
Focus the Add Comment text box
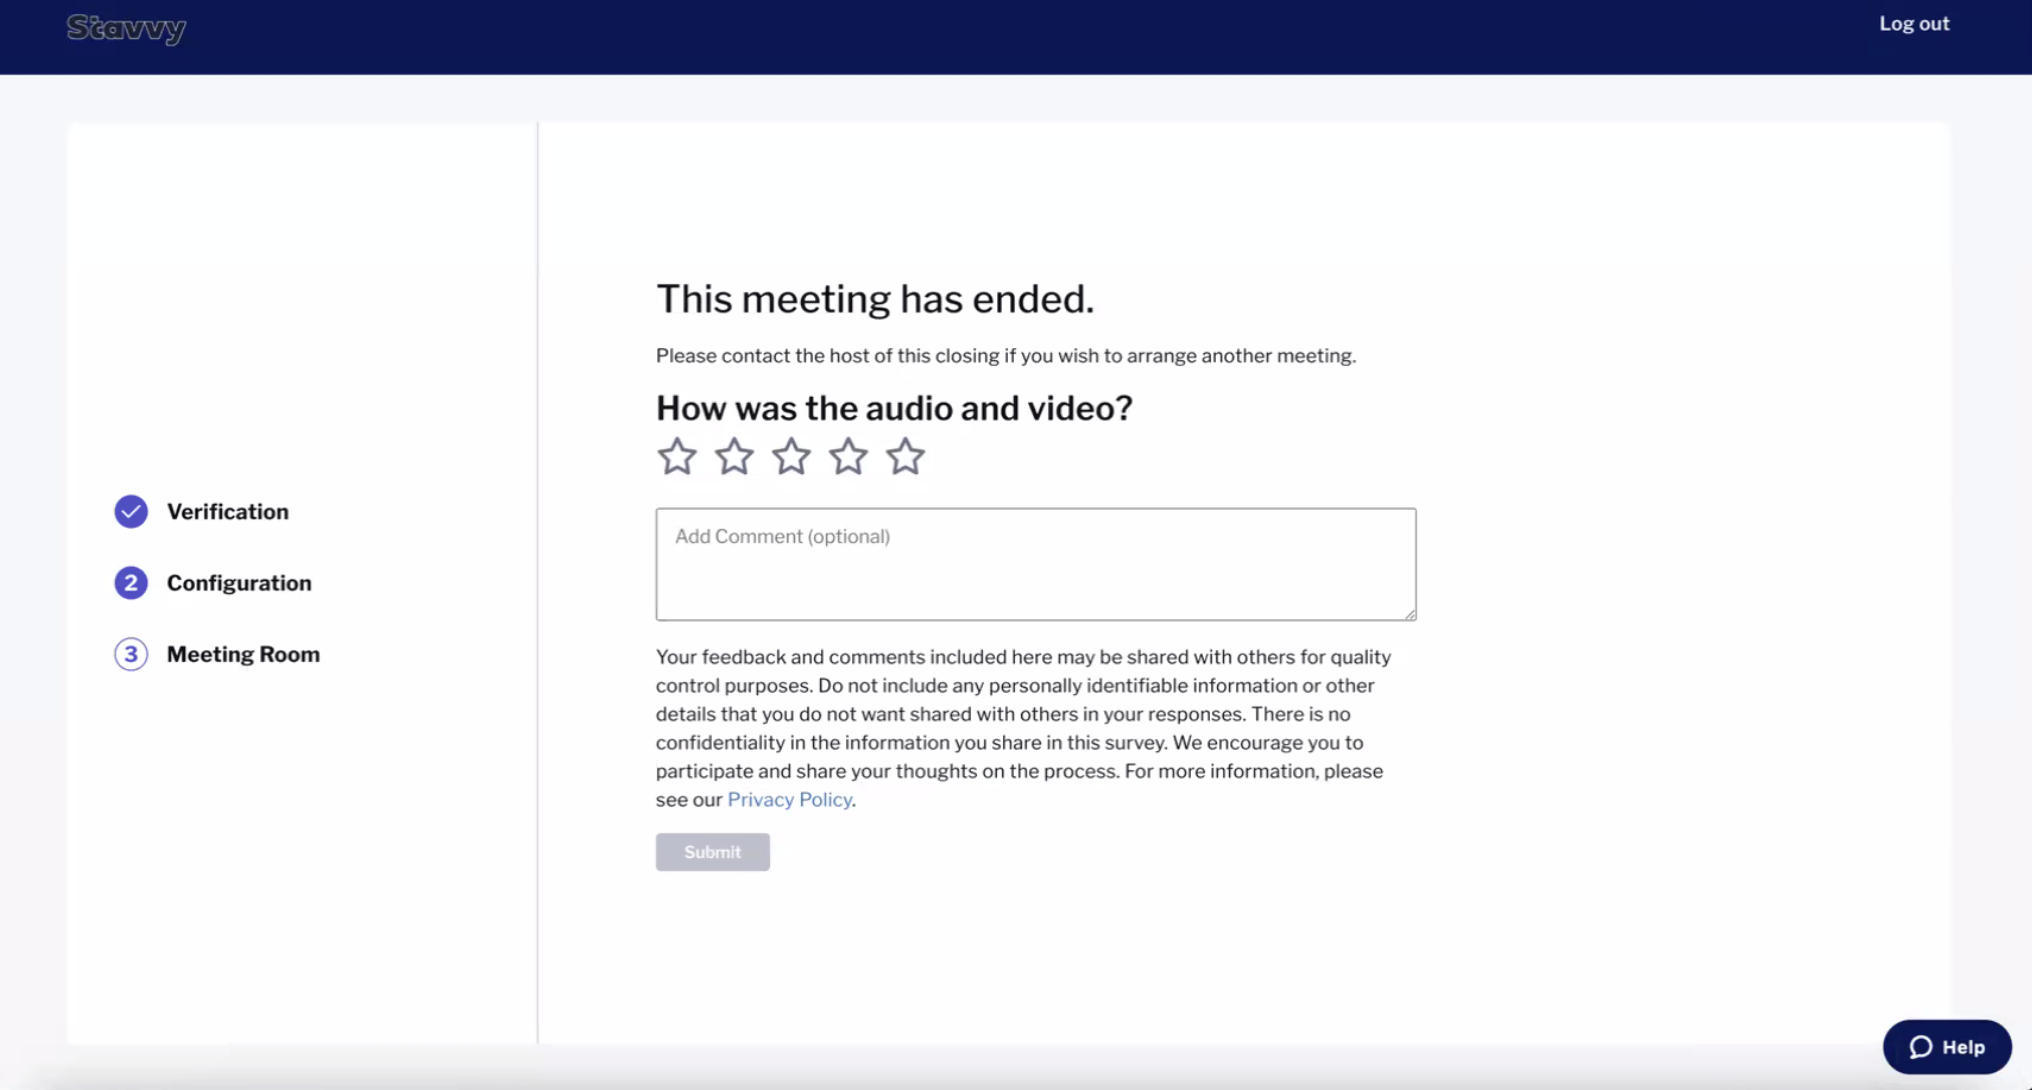(1036, 564)
